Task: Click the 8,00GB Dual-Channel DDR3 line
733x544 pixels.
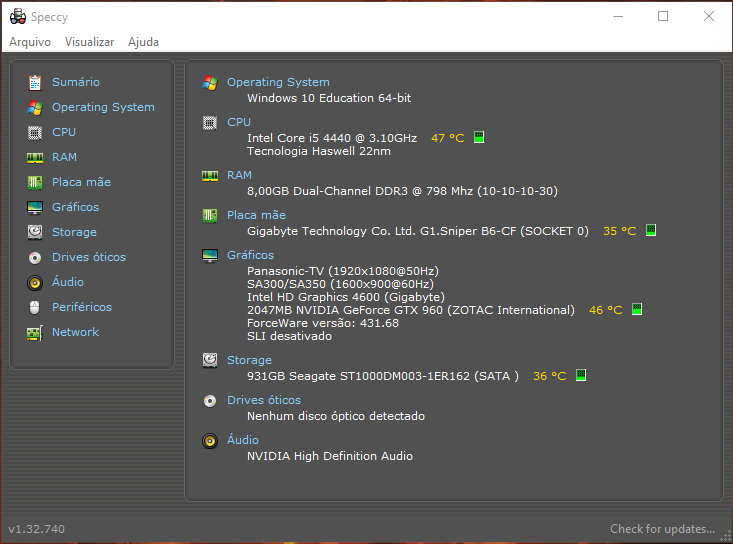Action: [x=402, y=191]
